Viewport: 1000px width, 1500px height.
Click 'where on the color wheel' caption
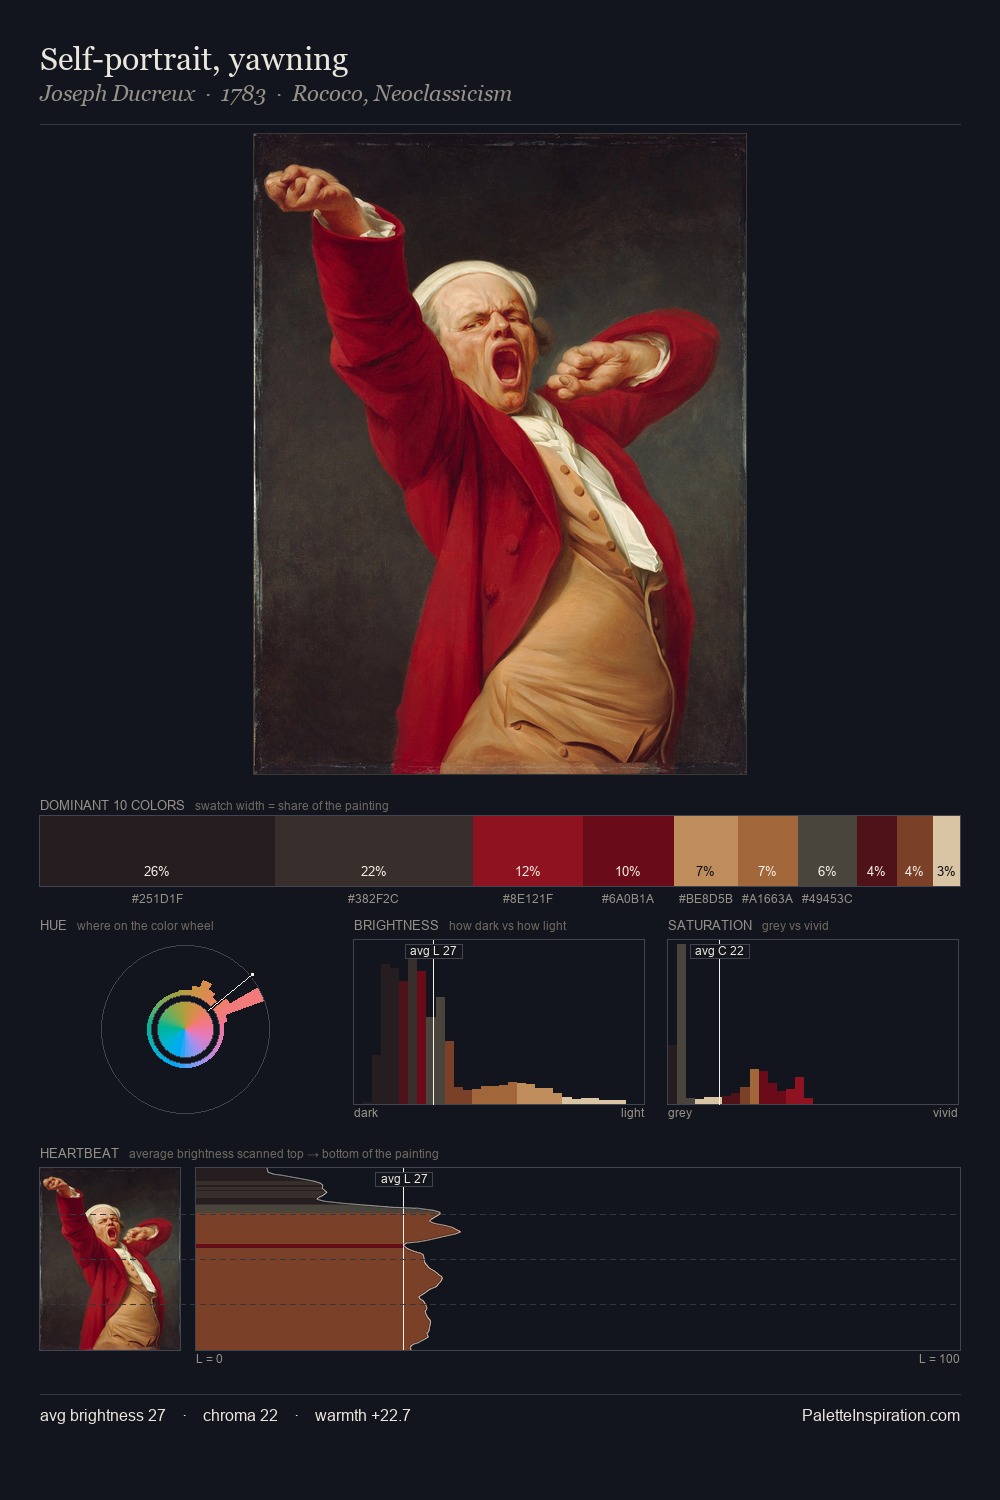click(145, 926)
